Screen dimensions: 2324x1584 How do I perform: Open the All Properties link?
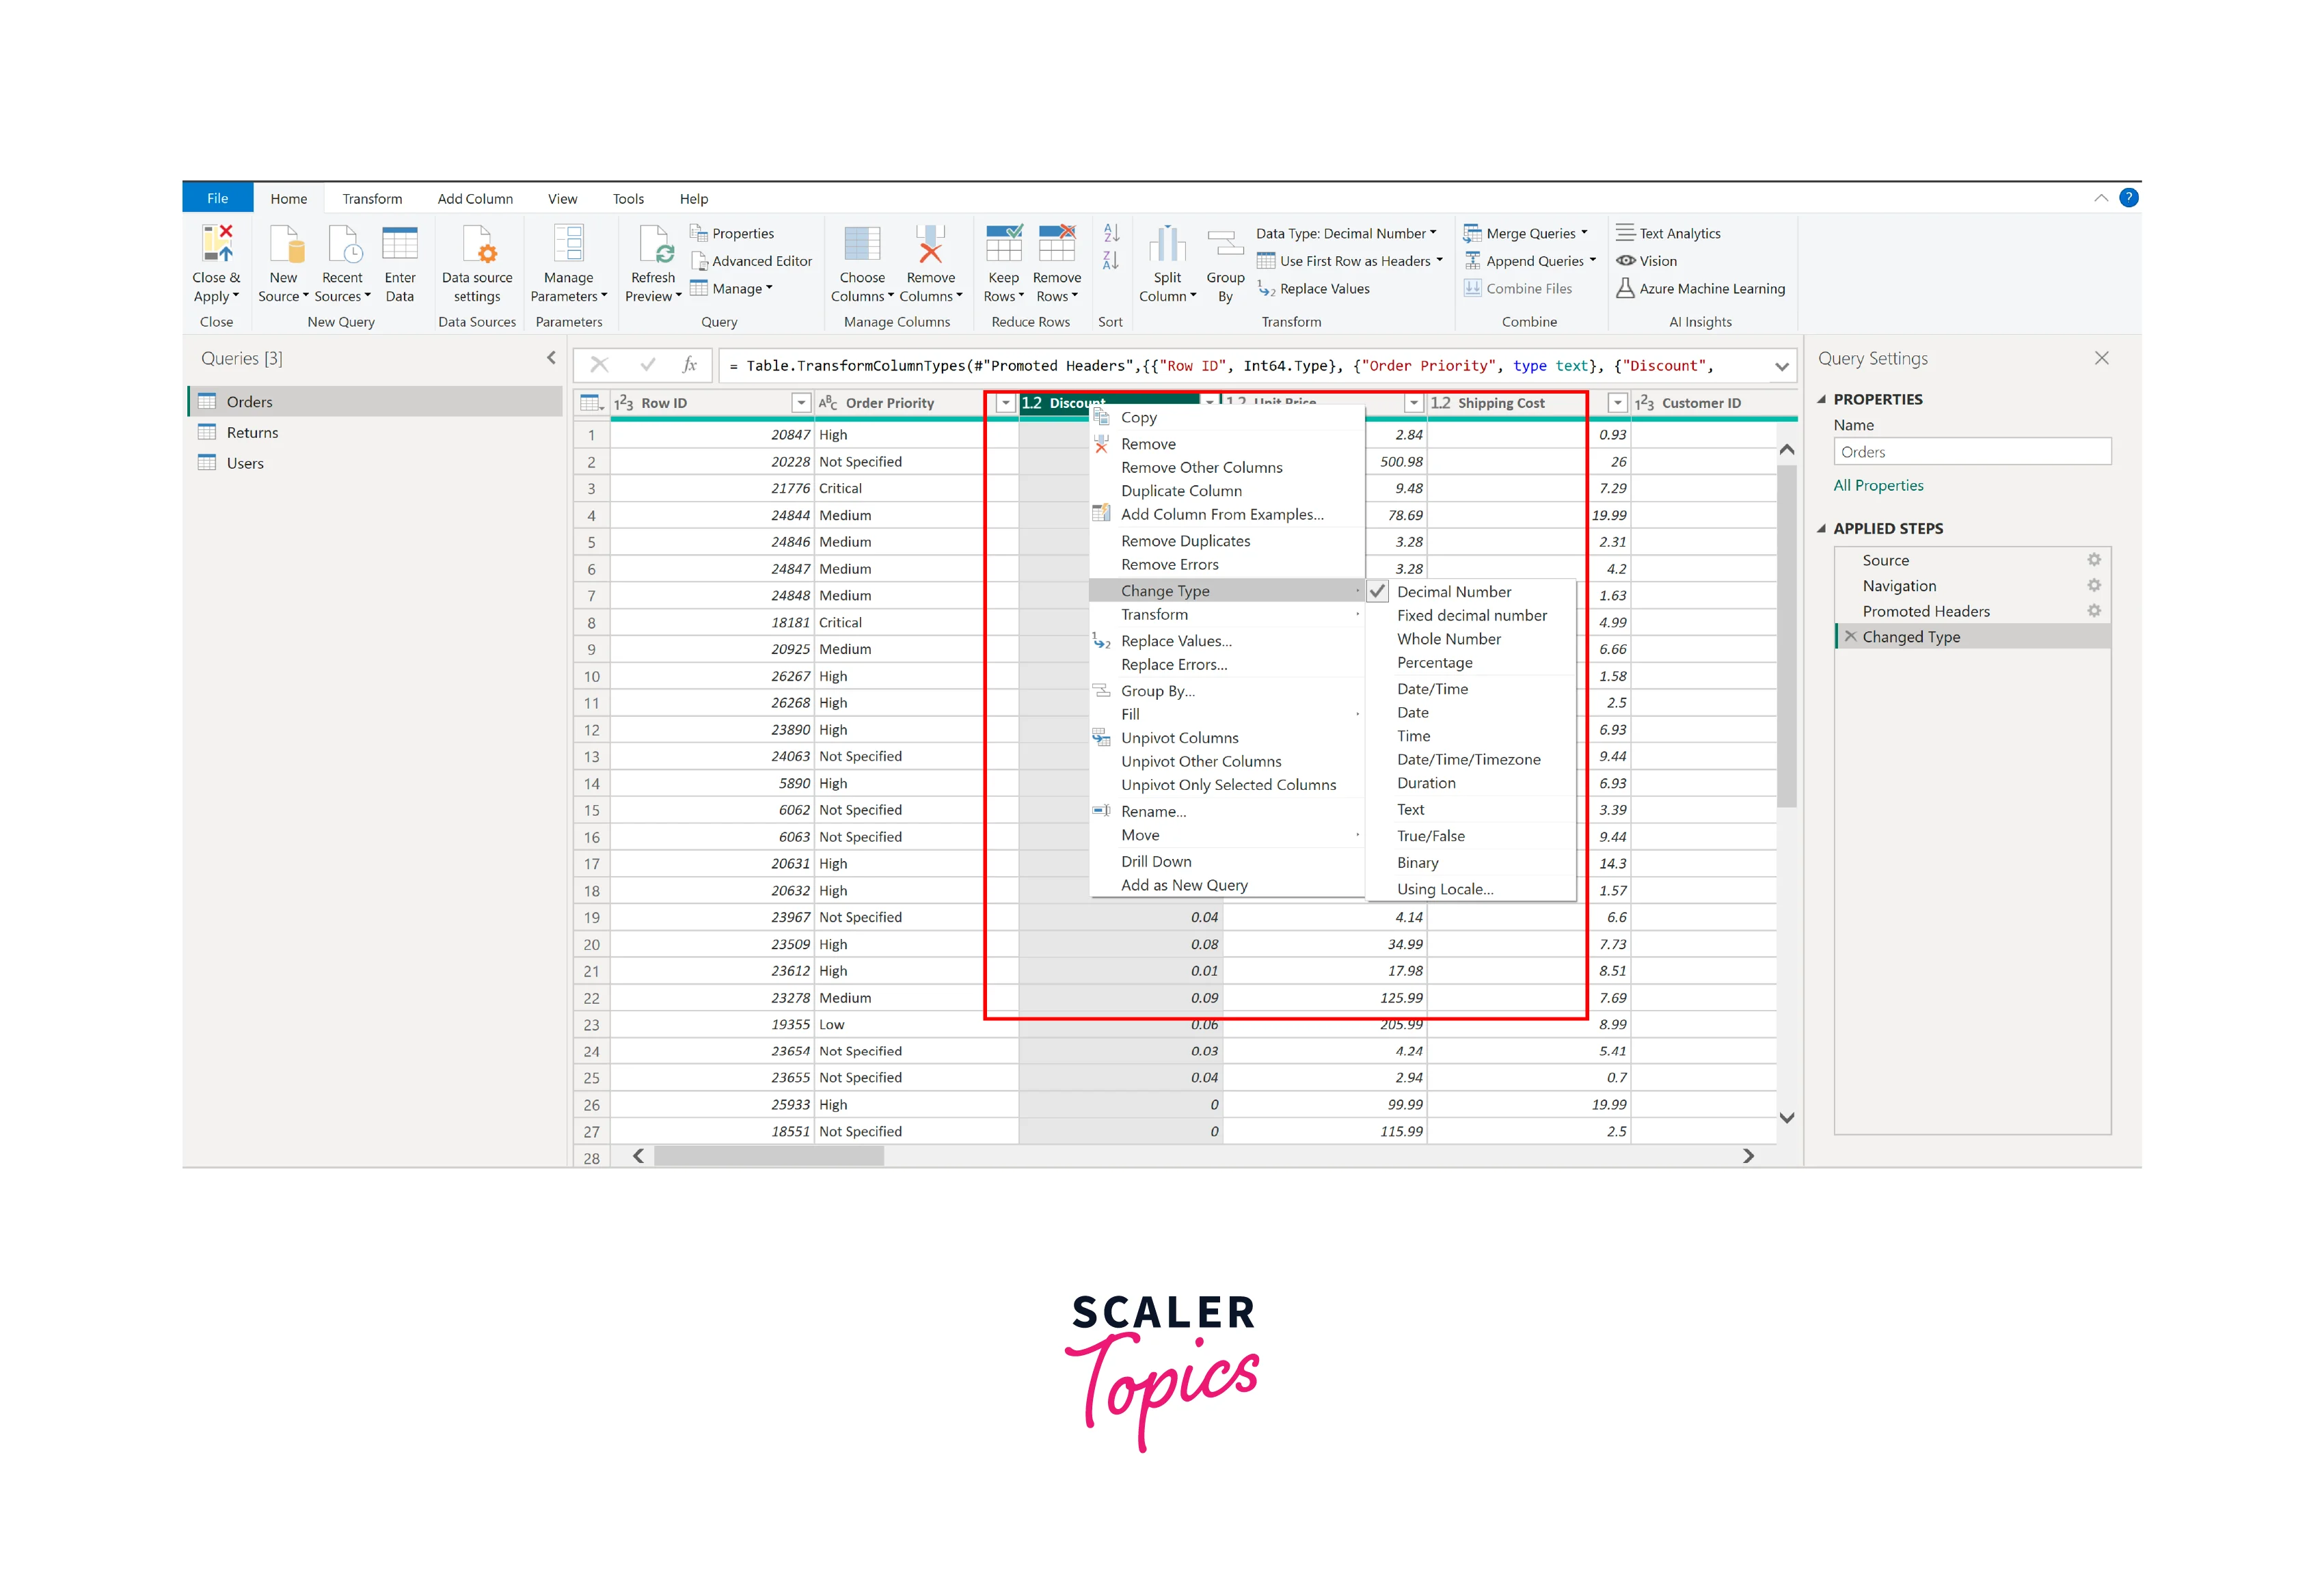[1878, 486]
